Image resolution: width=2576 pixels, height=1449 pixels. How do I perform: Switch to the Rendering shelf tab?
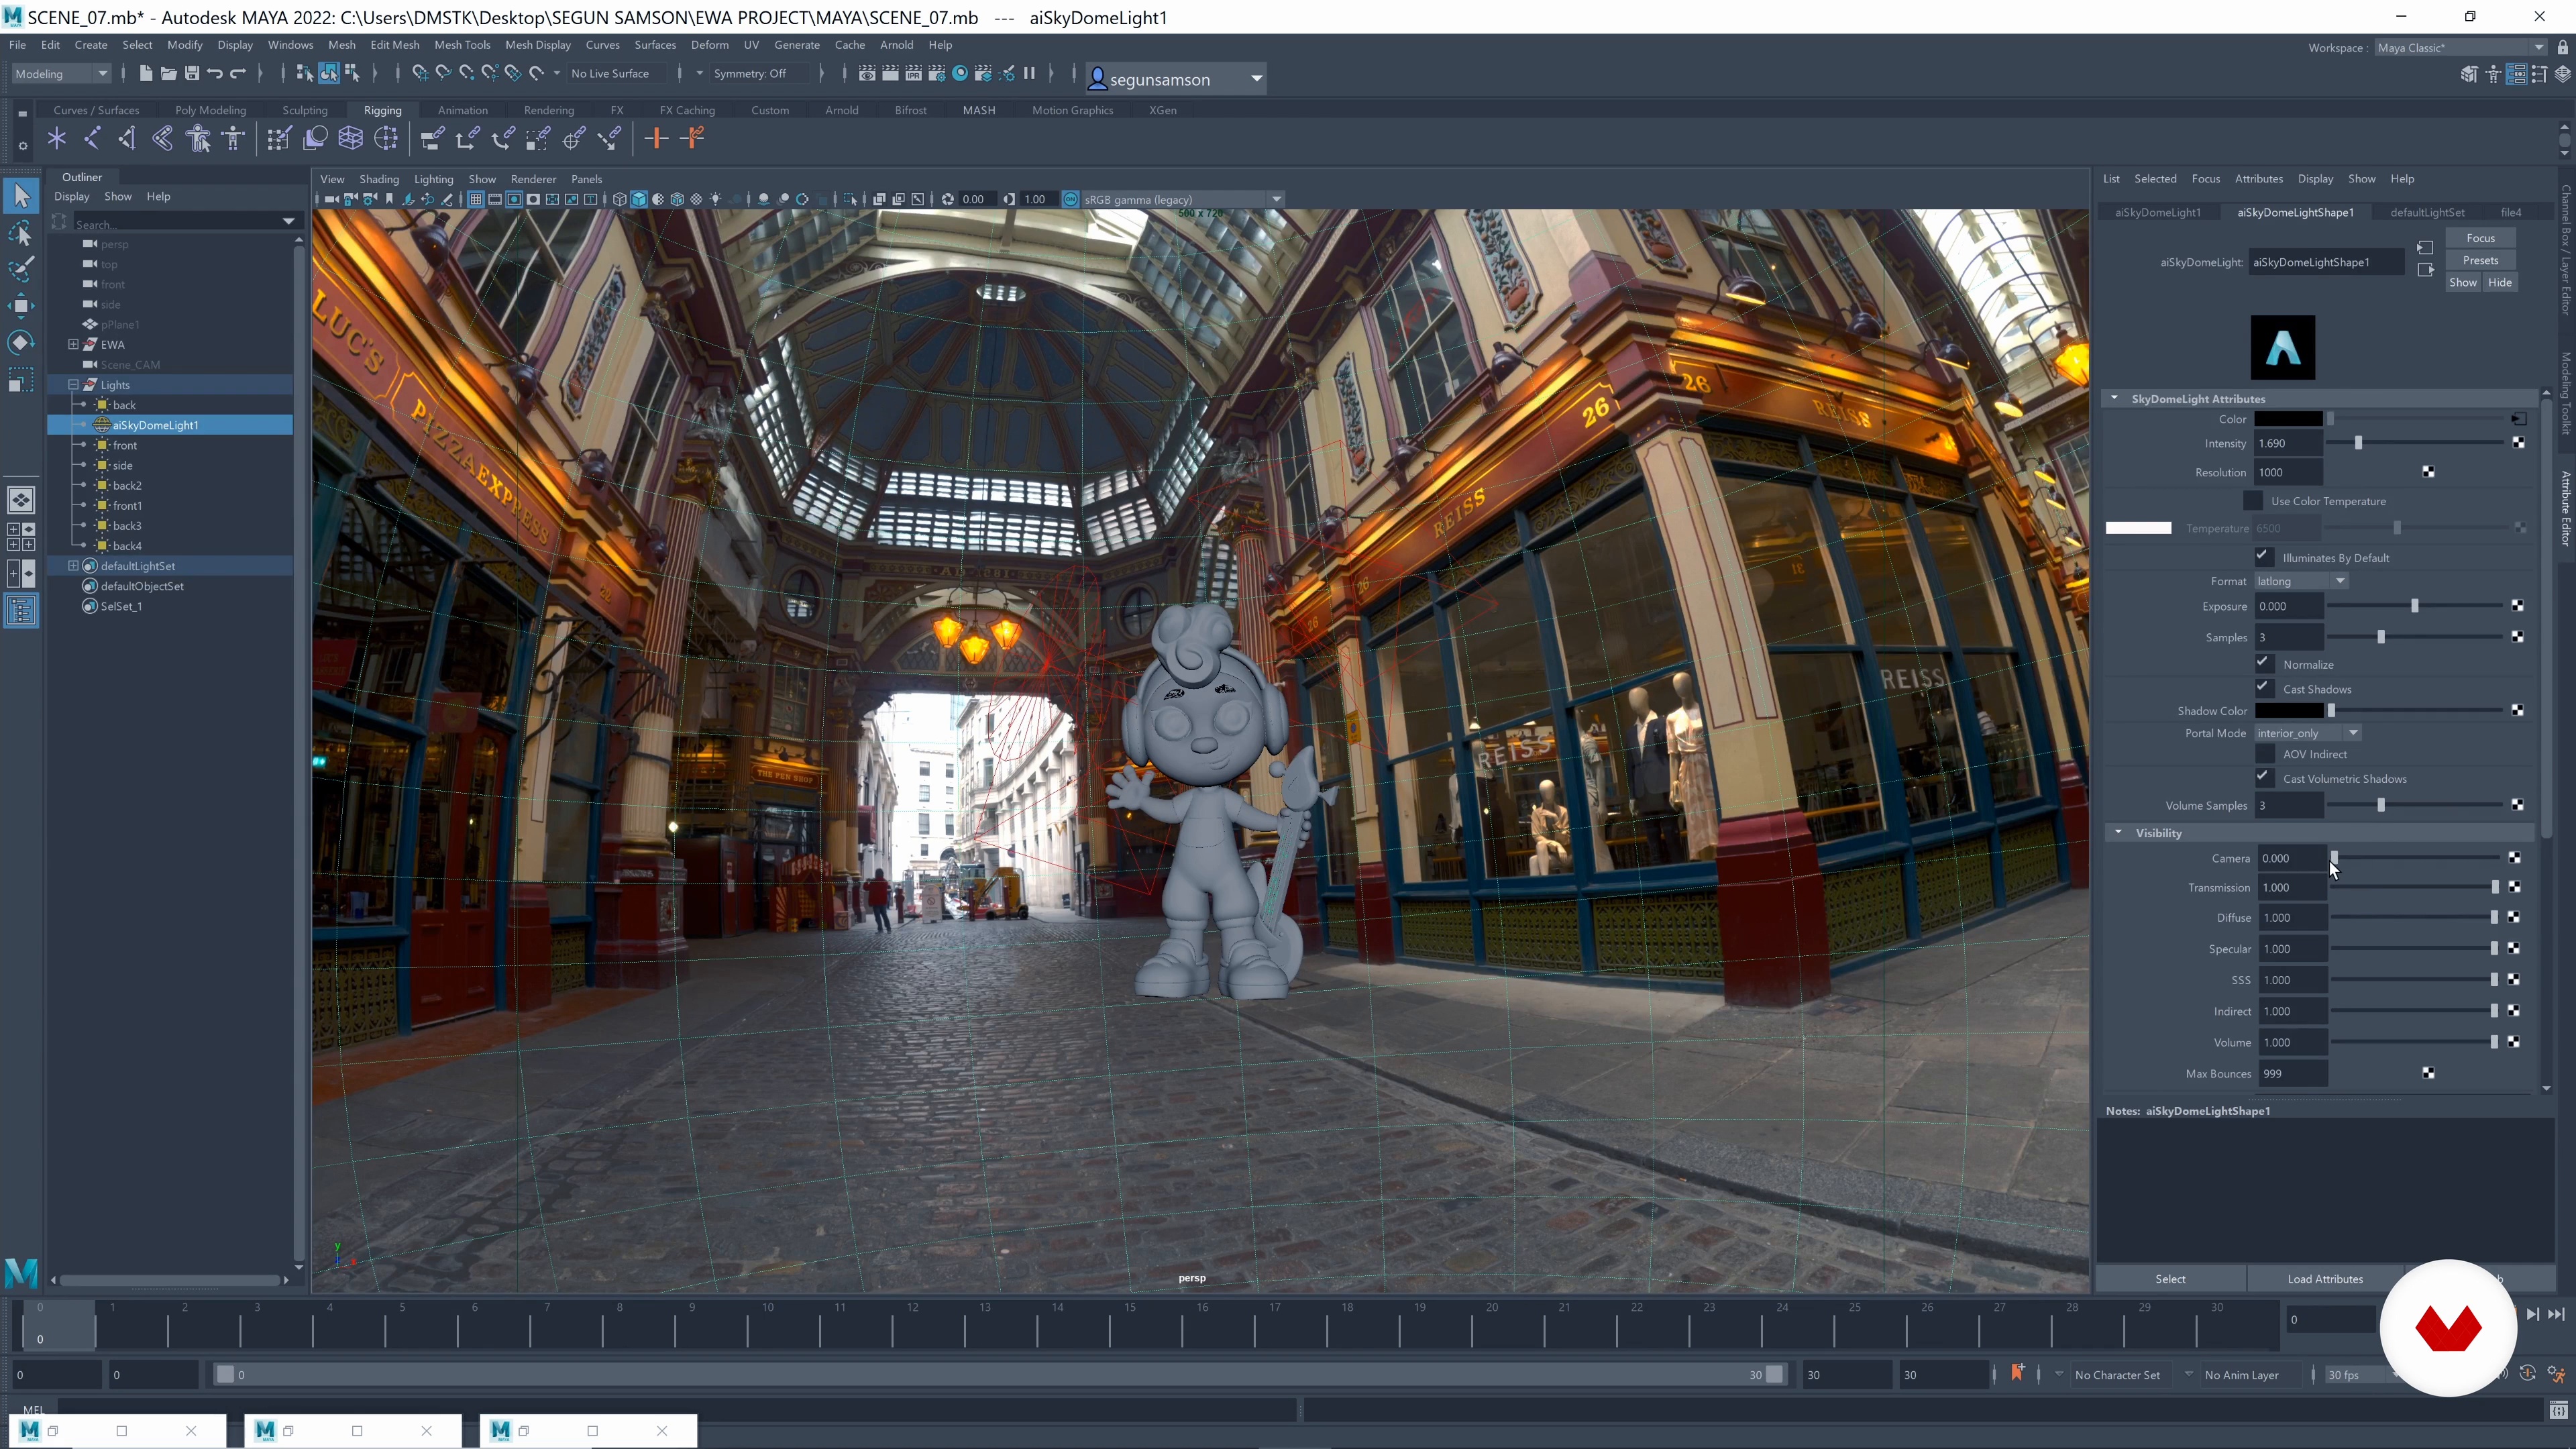[x=548, y=110]
